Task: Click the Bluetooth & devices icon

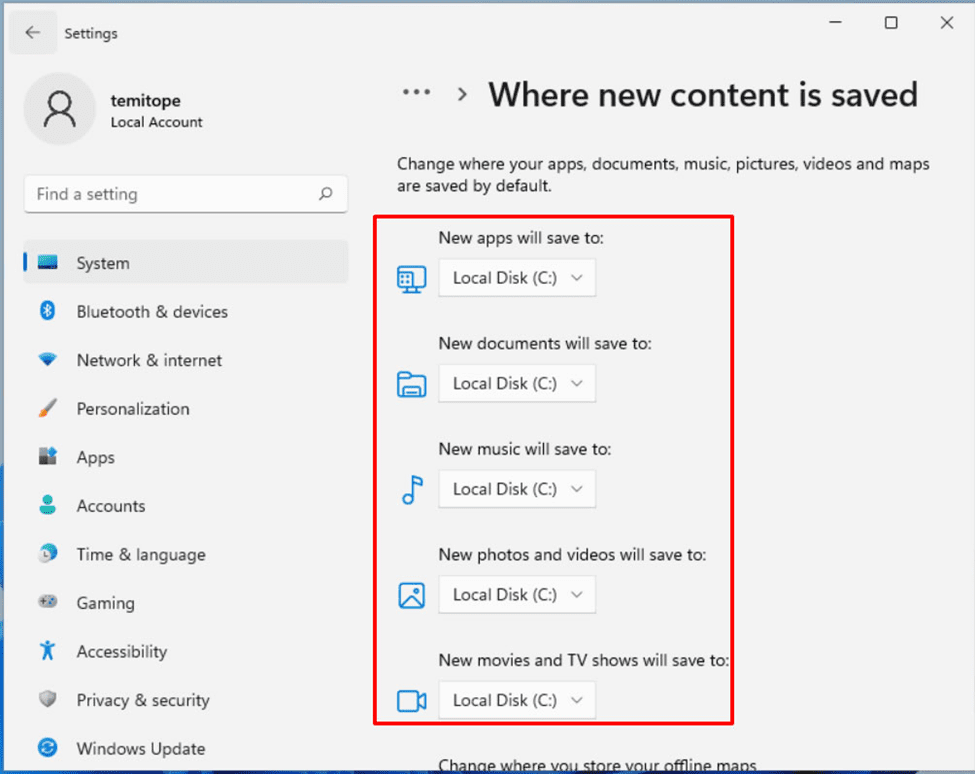Action: (x=47, y=312)
